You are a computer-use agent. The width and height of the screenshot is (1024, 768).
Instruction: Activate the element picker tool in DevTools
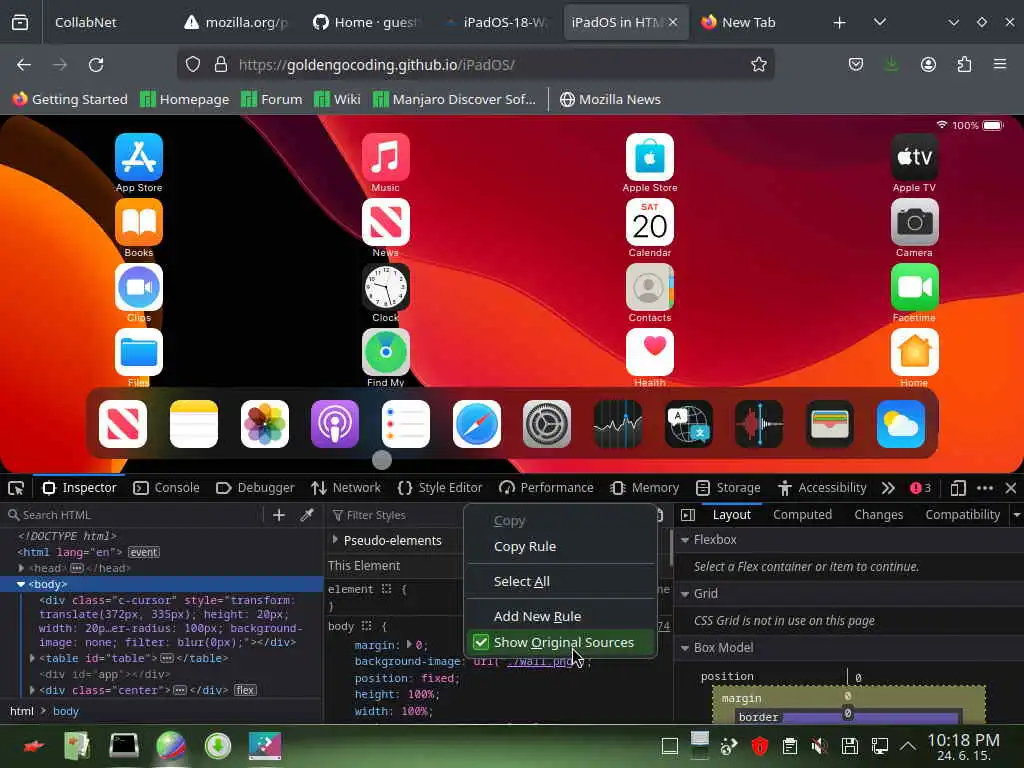pyautogui.click(x=16, y=488)
